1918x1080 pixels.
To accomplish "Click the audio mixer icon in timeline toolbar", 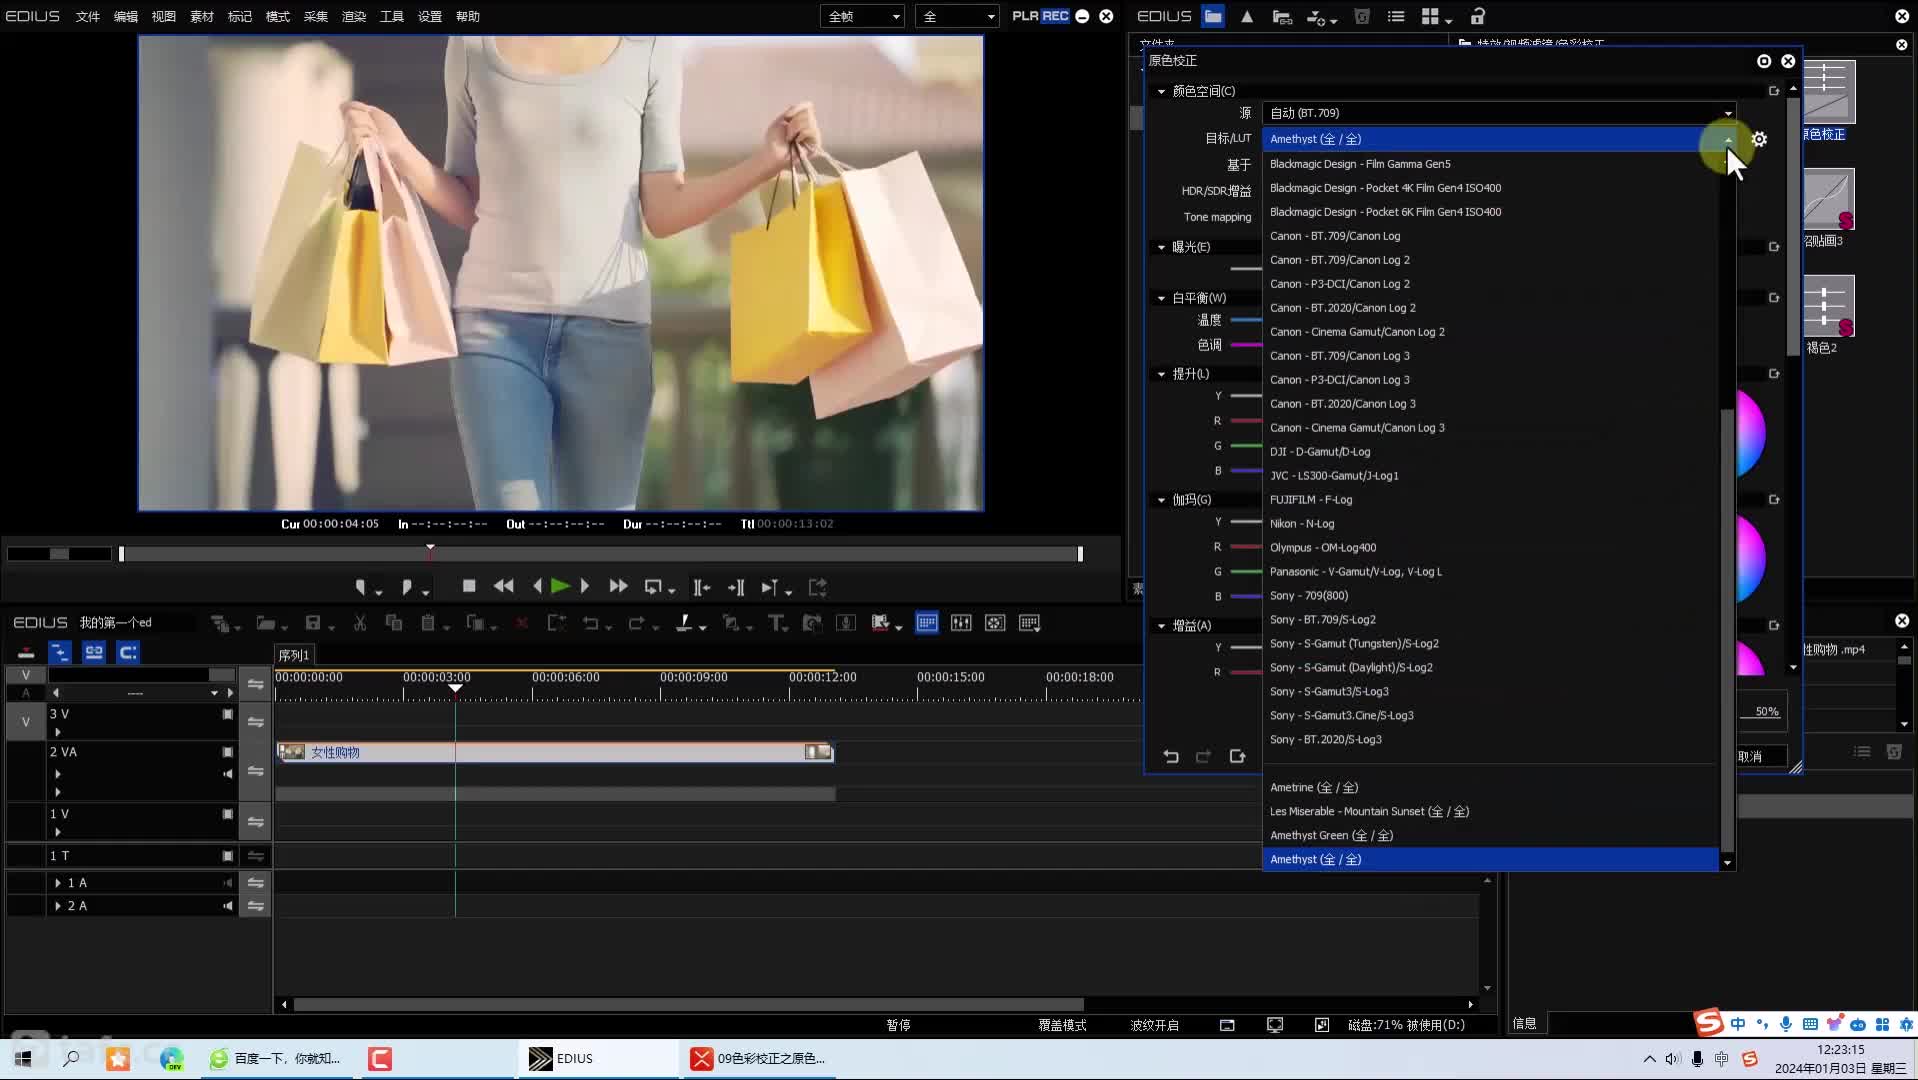I will pos(961,623).
